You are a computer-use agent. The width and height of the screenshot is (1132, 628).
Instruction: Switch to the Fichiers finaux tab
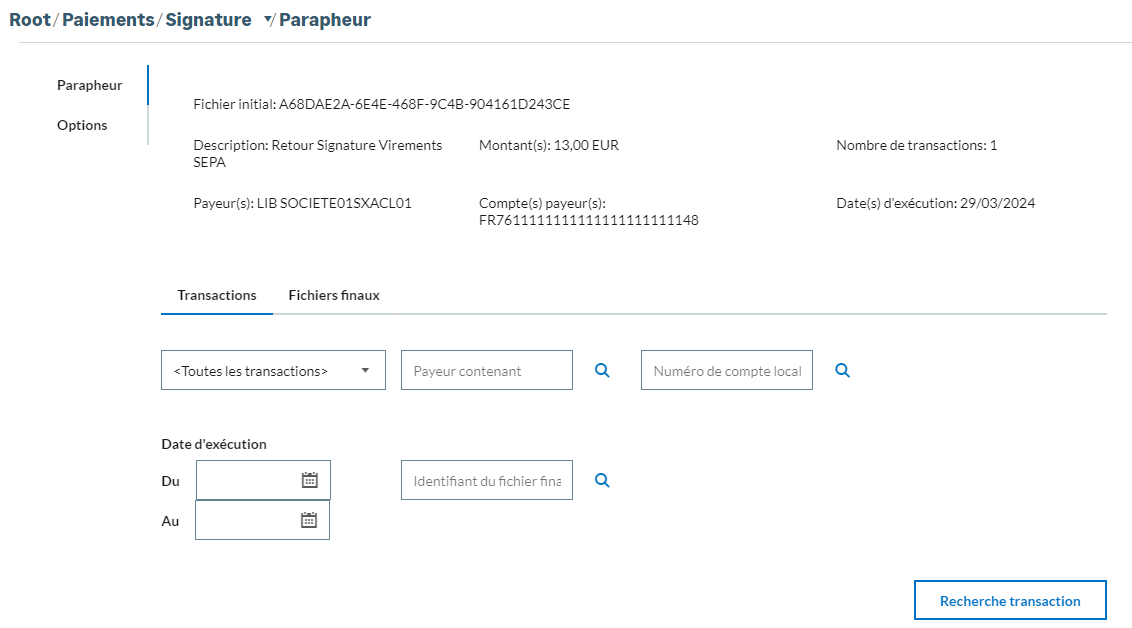[334, 295]
